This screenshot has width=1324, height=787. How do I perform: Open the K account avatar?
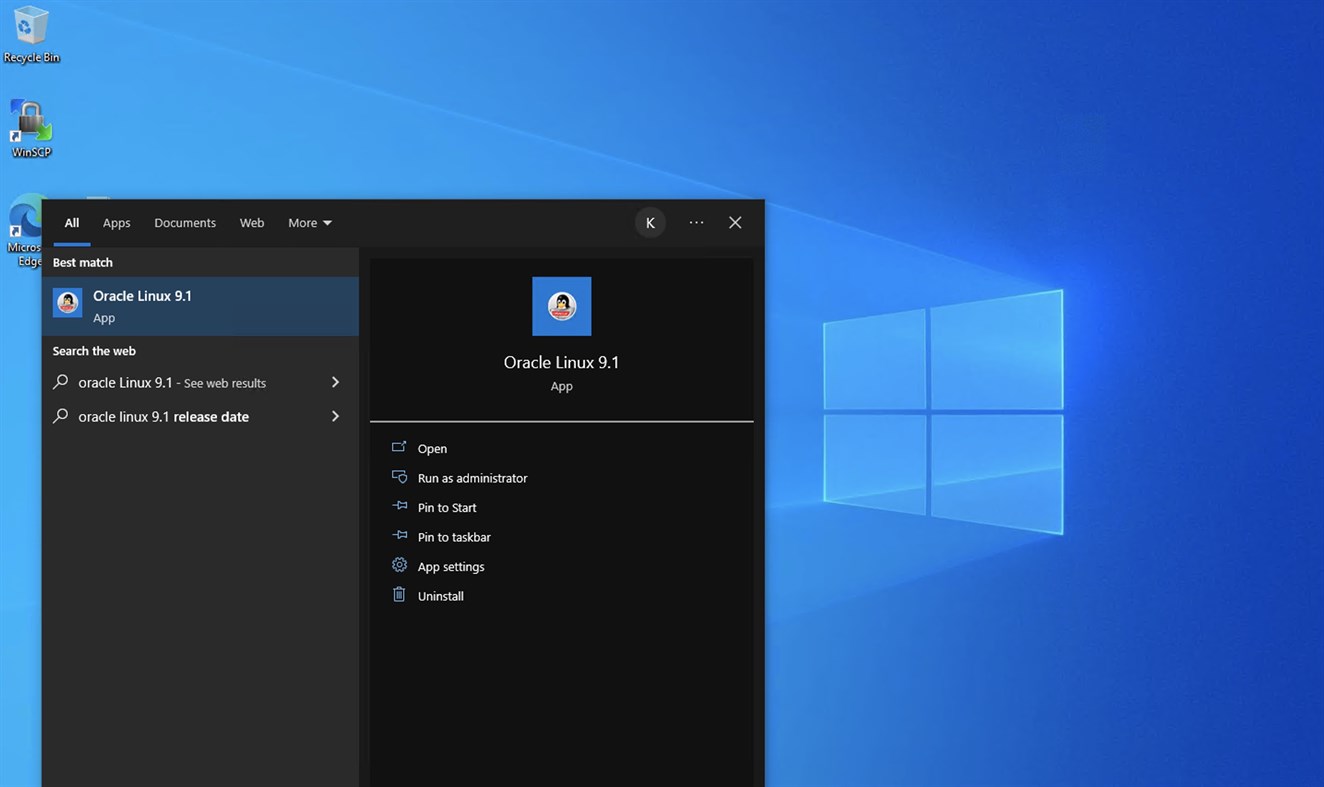pos(650,223)
